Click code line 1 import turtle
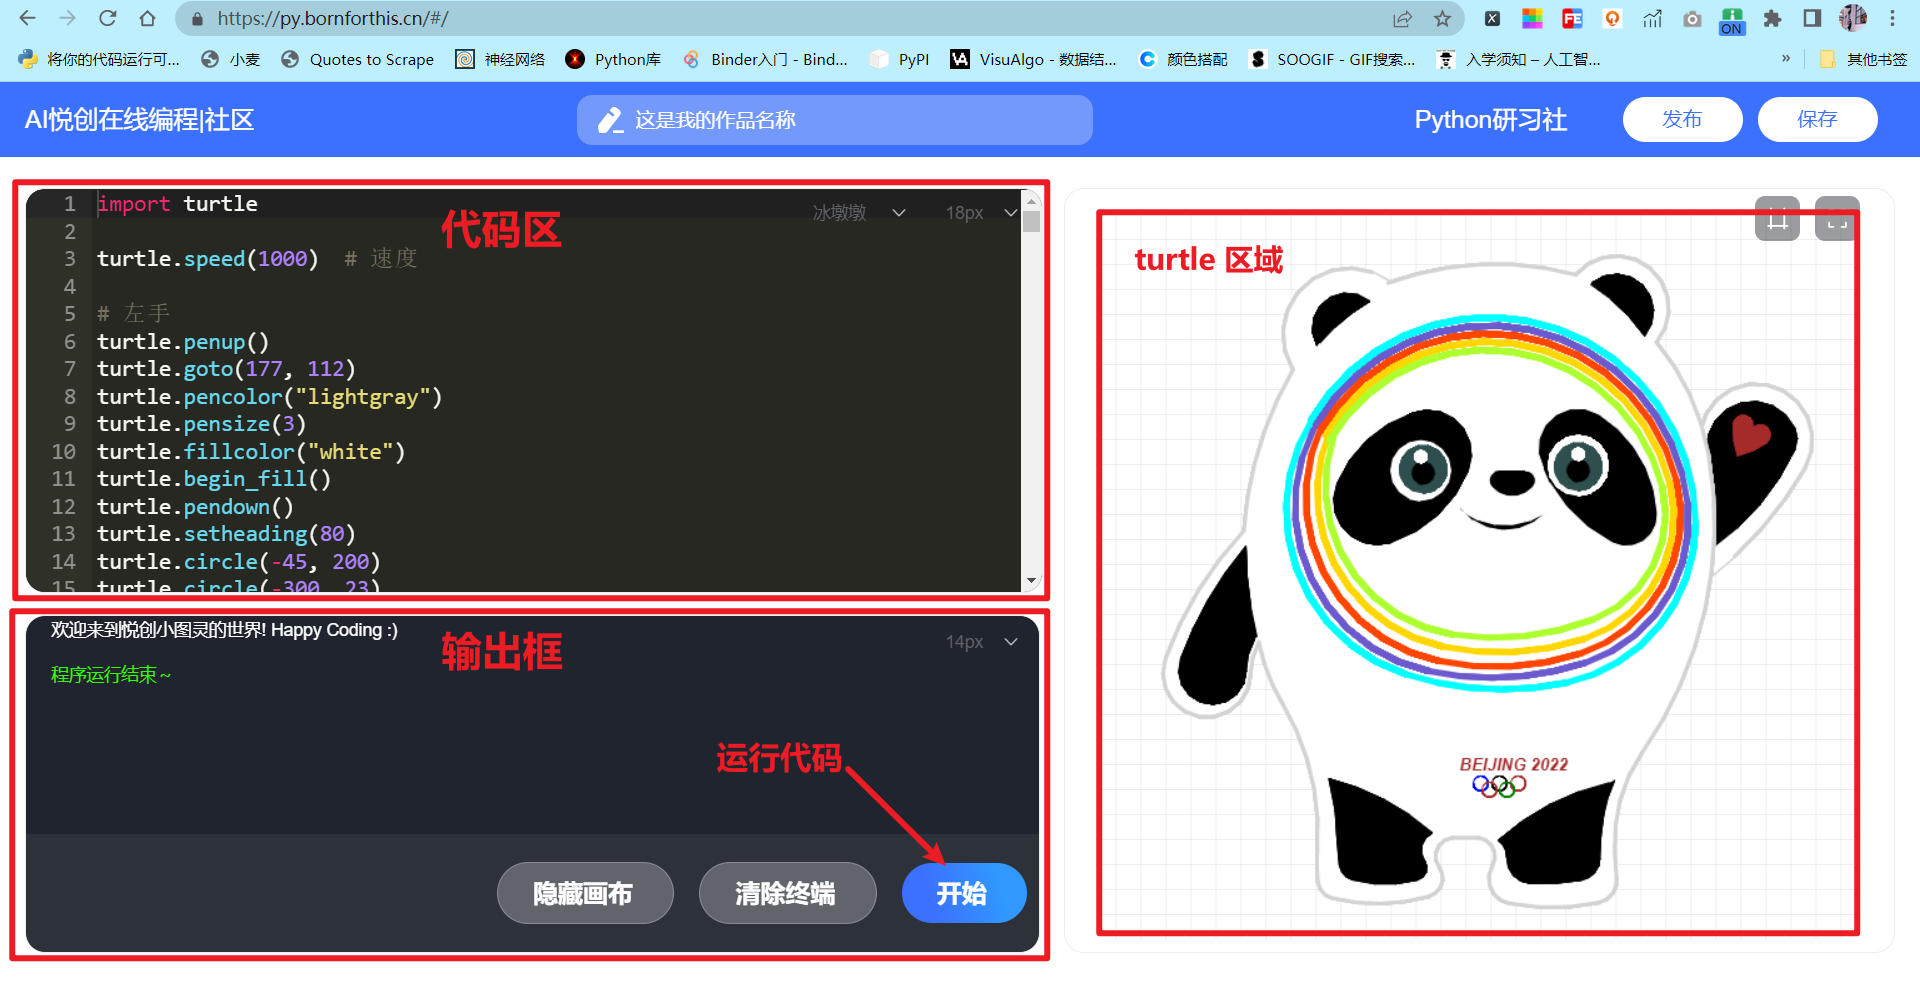Viewport: 1920px width, 983px height. point(178,204)
